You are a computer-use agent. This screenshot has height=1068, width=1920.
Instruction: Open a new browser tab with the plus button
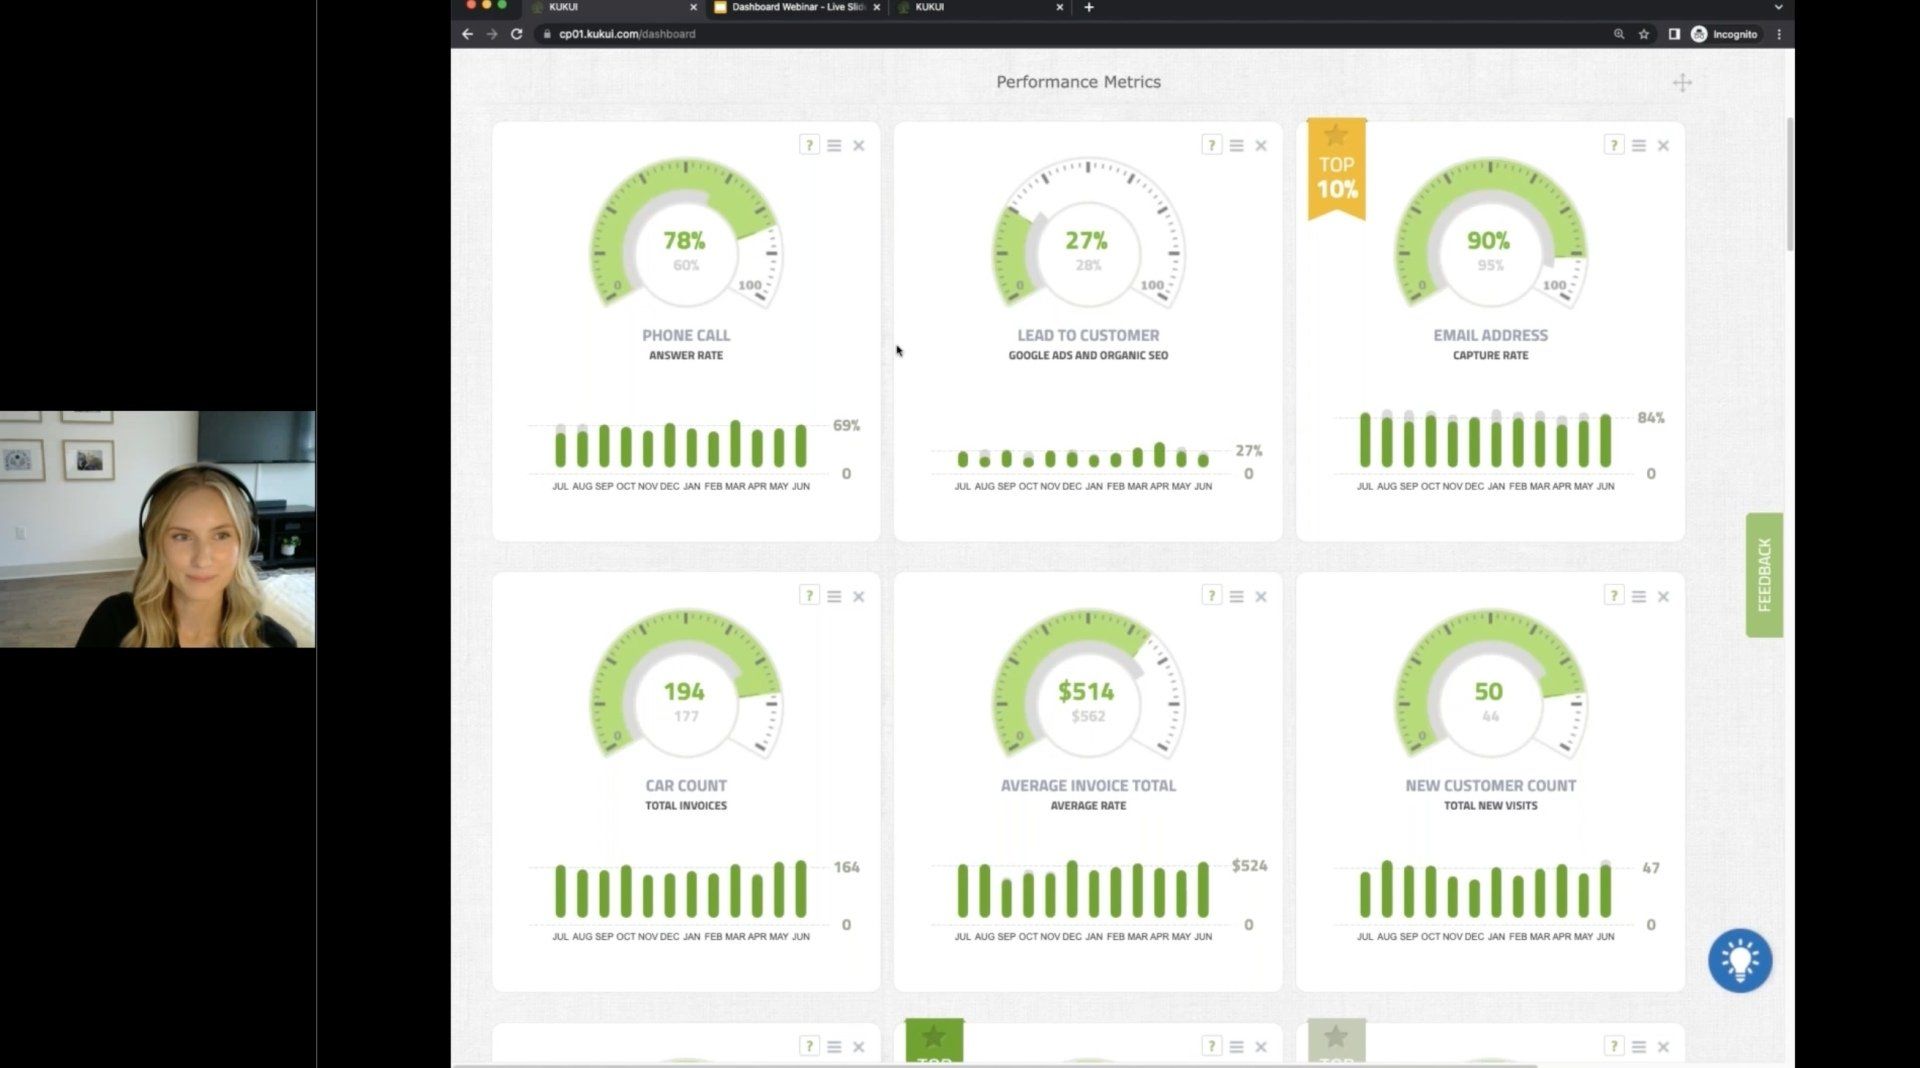1088,7
